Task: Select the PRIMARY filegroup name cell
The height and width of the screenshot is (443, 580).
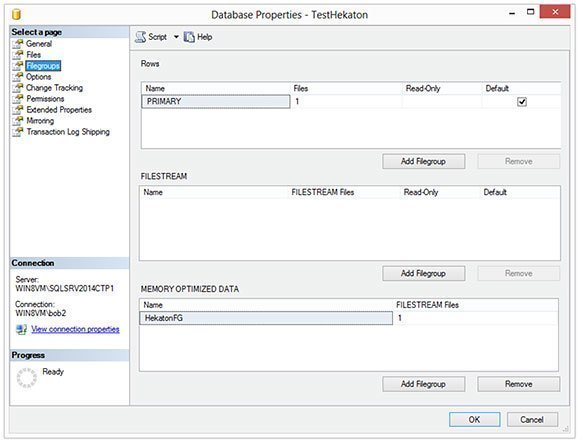Action: [x=216, y=102]
